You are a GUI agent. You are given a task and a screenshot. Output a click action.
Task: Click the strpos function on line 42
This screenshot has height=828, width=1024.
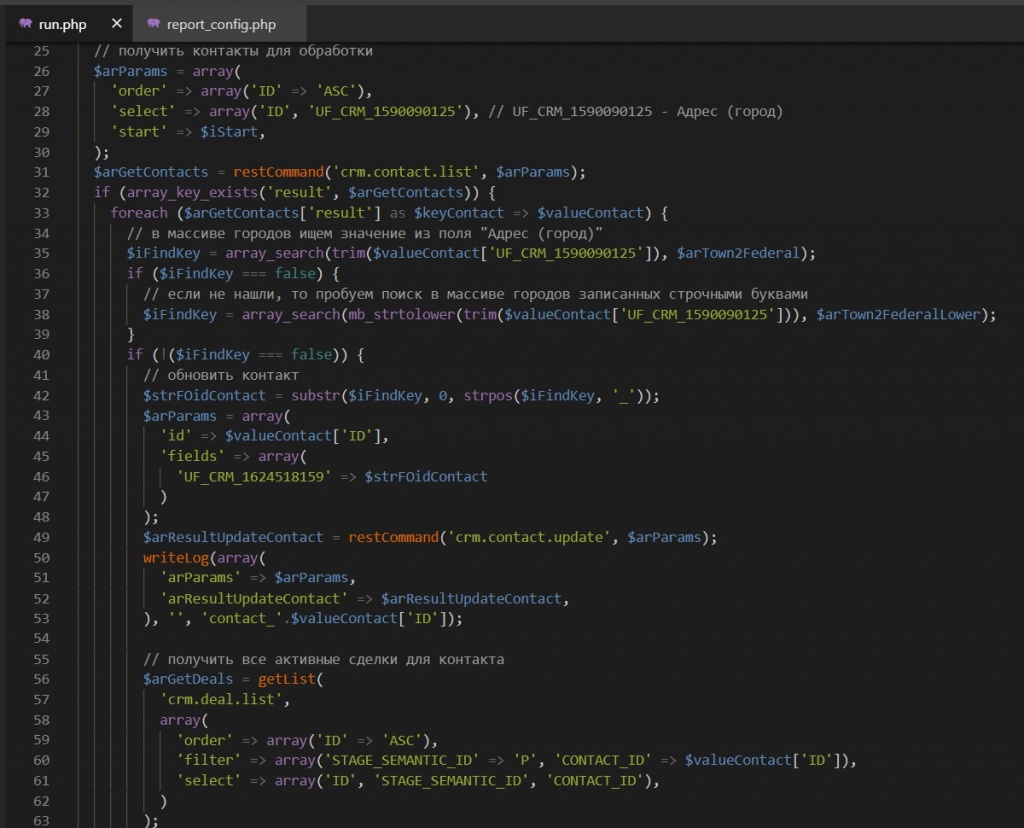click(x=488, y=396)
